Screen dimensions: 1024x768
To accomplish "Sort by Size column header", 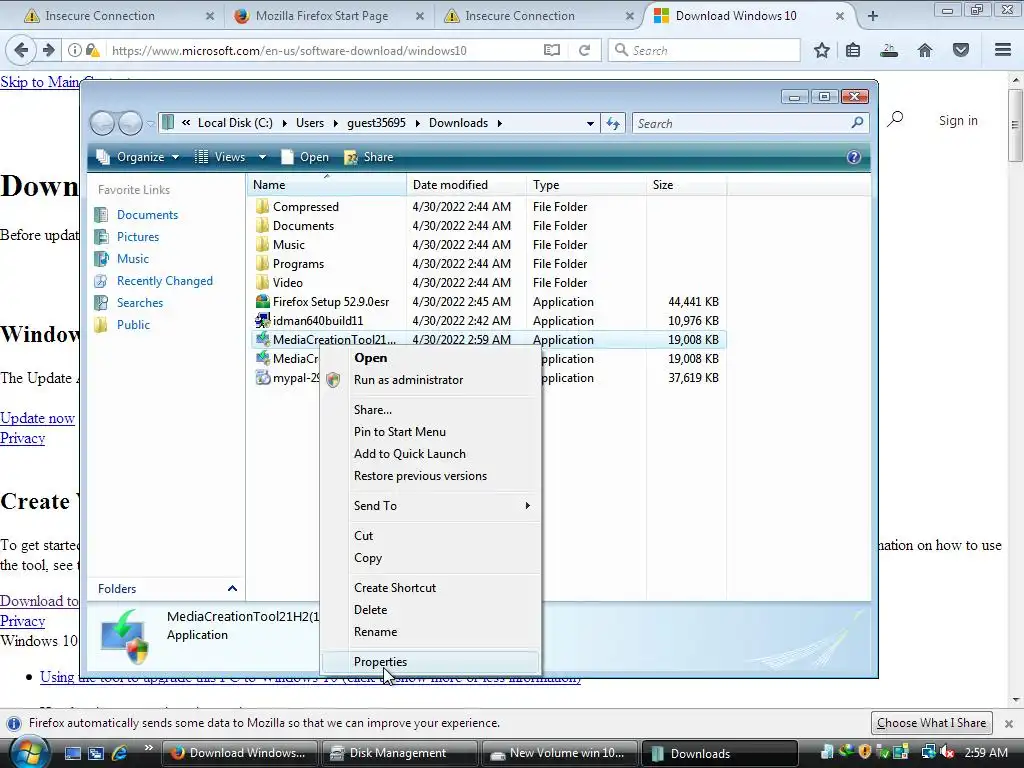I will (x=686, y=185).
